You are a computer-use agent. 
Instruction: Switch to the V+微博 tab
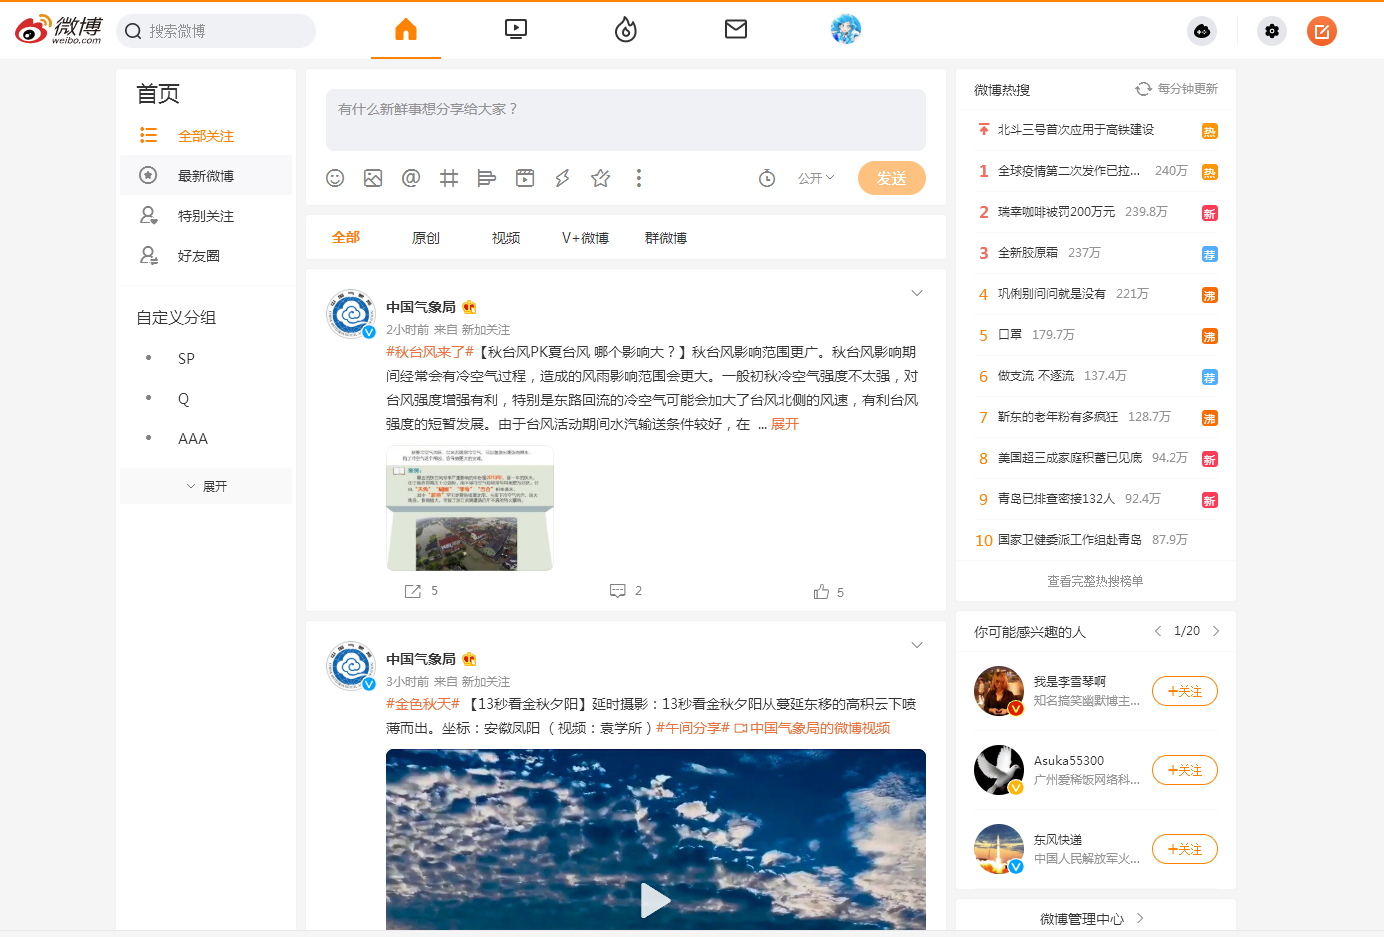586,238
